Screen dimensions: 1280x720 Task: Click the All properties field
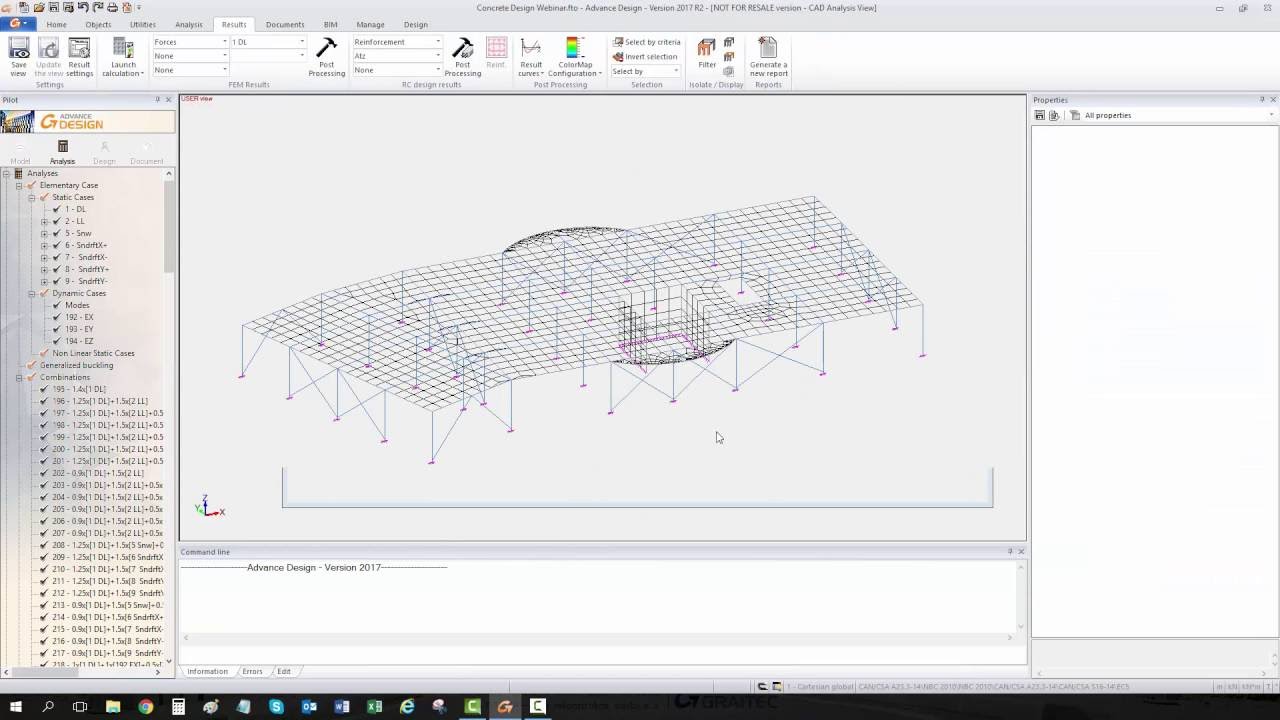tap(1171, 115)
